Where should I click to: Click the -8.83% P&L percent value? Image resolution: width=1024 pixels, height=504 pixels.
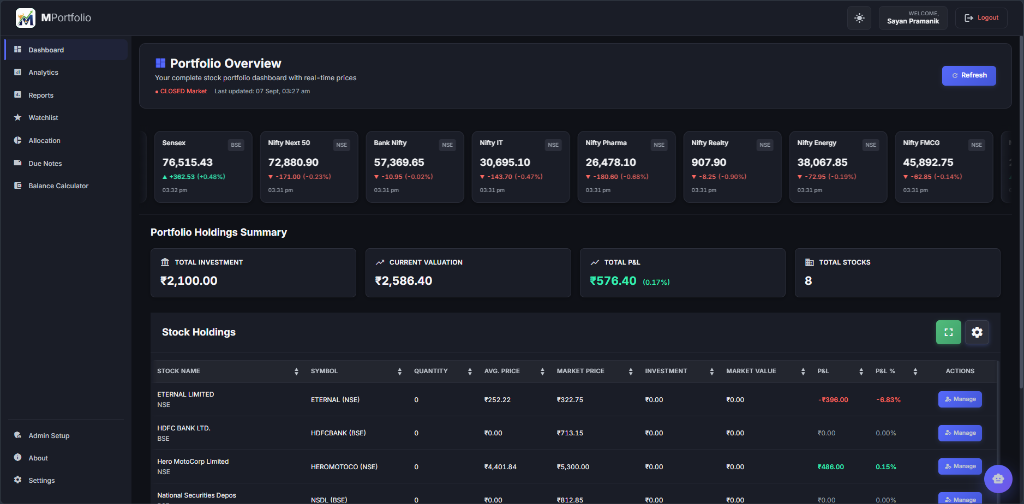tap(888, 400)
